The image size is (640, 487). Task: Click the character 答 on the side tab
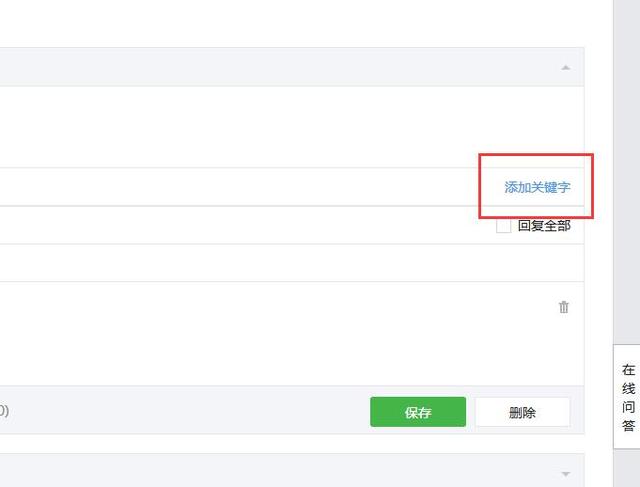[x=629, y=425]
